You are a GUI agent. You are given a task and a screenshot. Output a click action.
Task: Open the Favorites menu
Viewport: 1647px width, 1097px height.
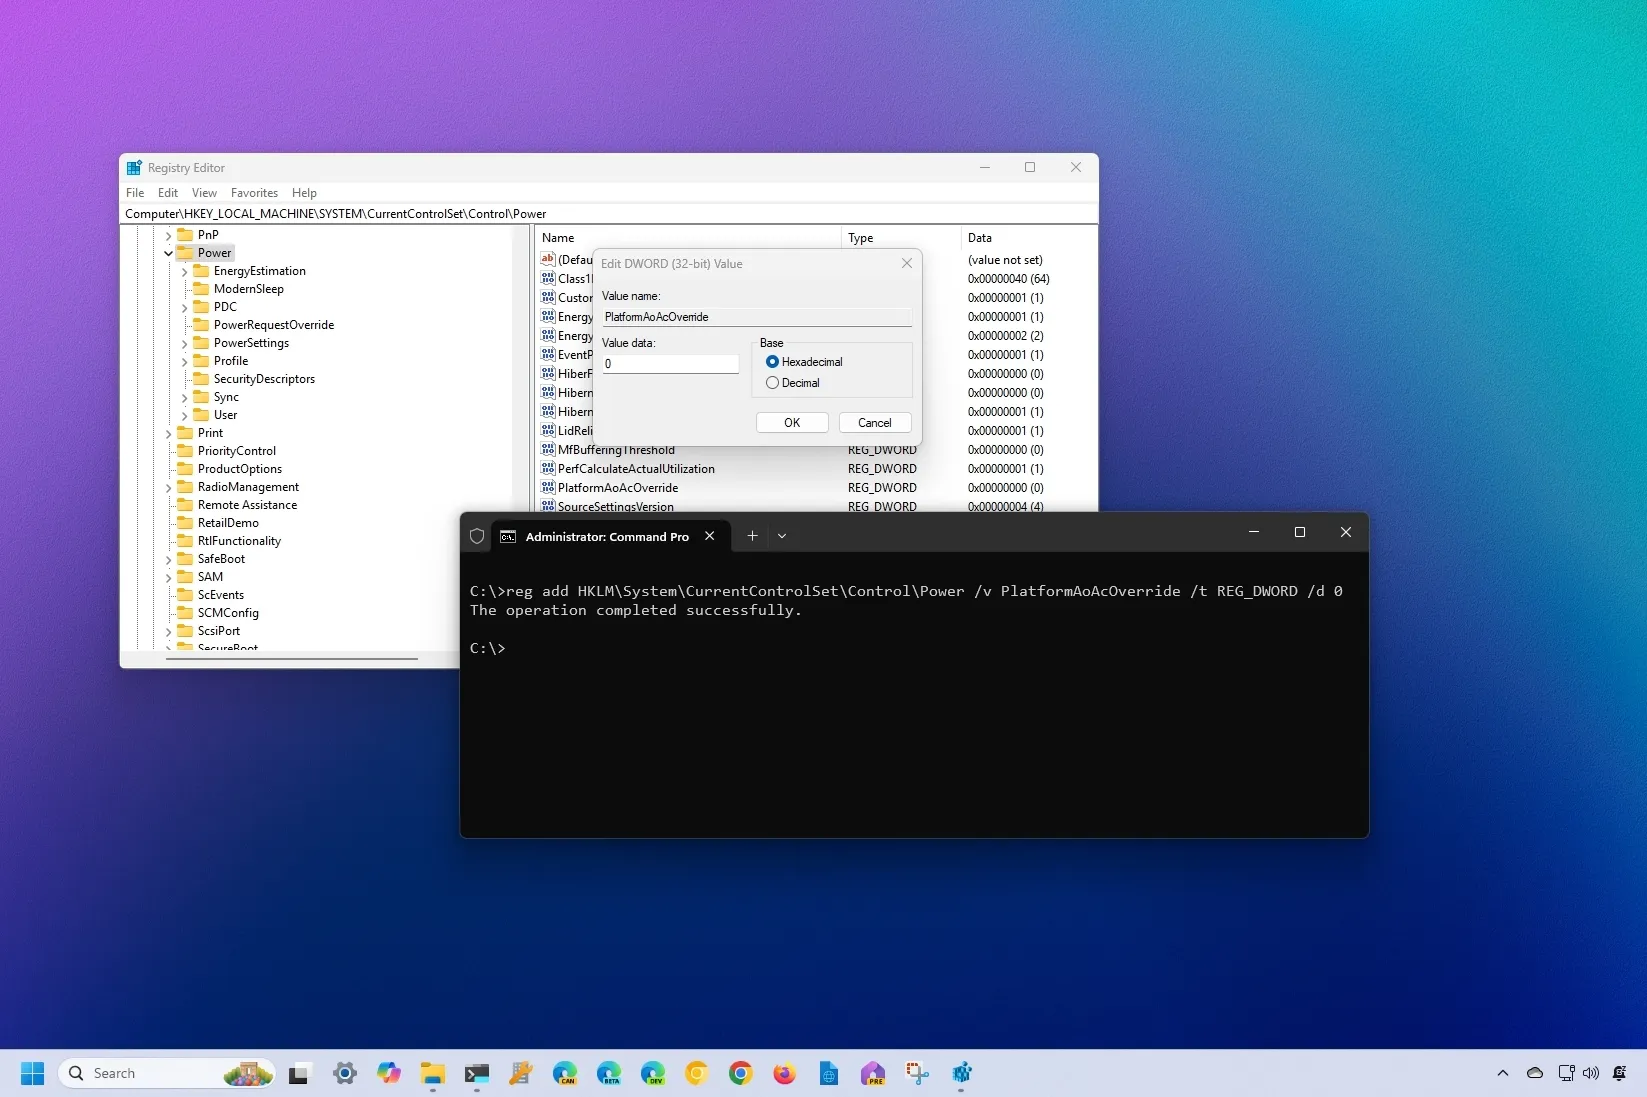point(254,193)
